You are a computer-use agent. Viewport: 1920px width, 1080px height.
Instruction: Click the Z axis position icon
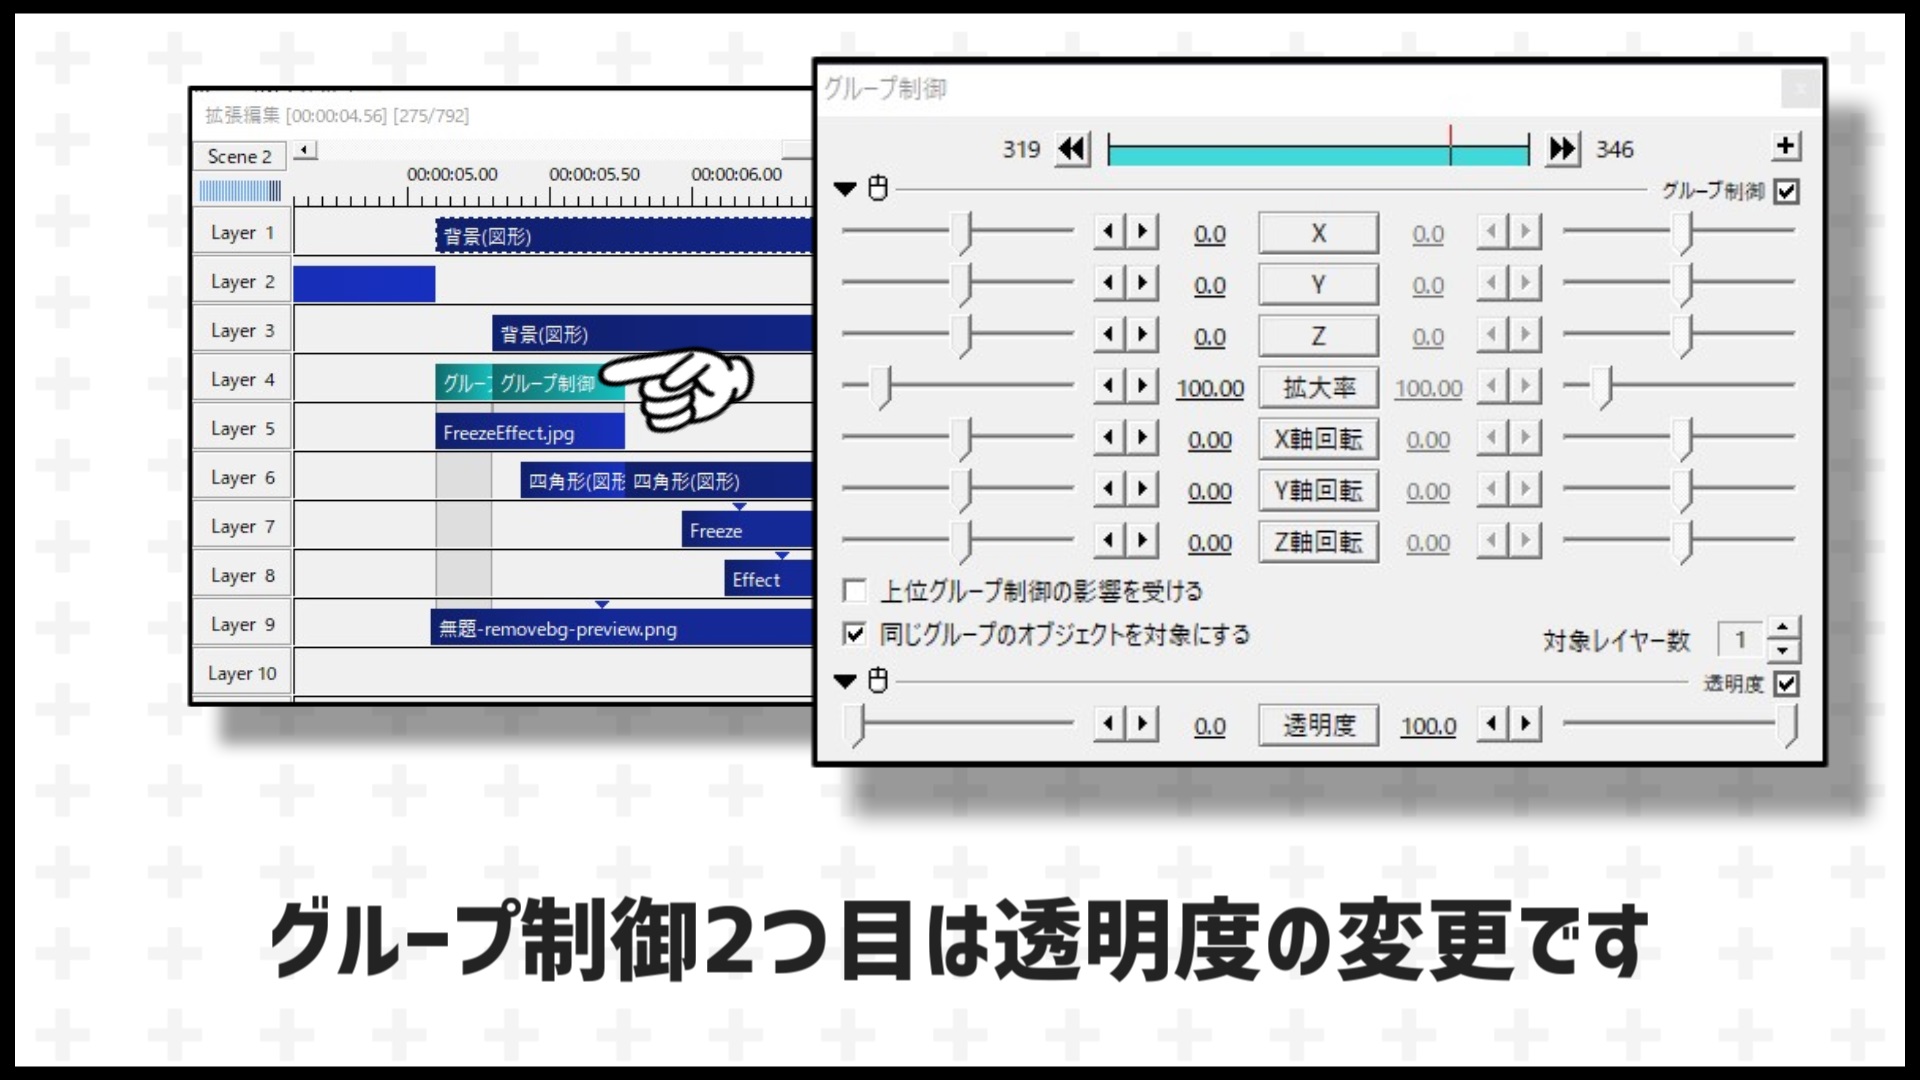tap(1317, 335)
